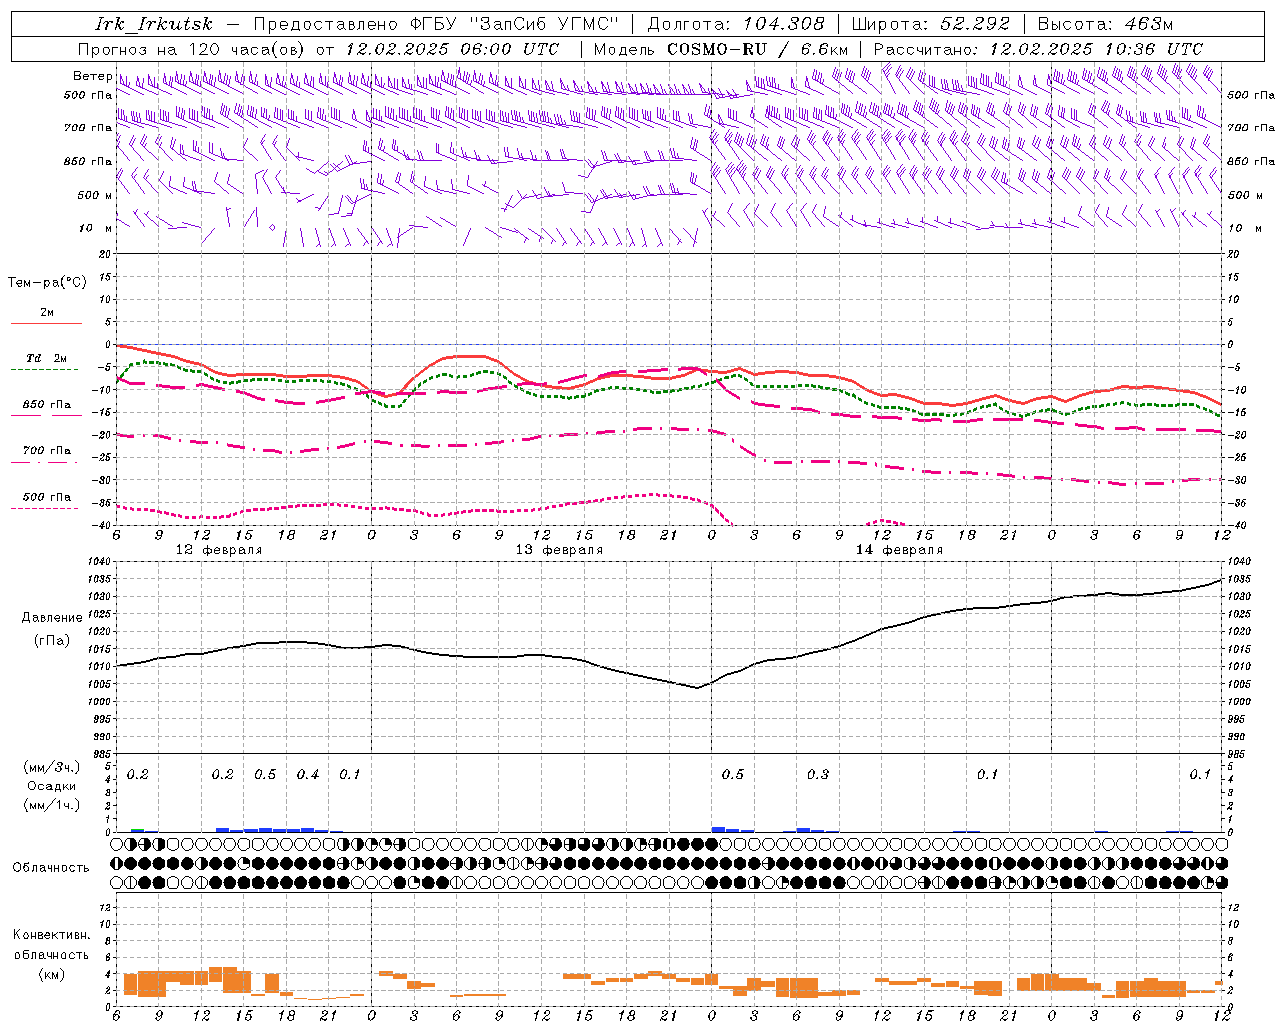Click the provider text "ЗапСиб УГМС"
Viewport: 1280px width, 1024px height.
(545, 24)
